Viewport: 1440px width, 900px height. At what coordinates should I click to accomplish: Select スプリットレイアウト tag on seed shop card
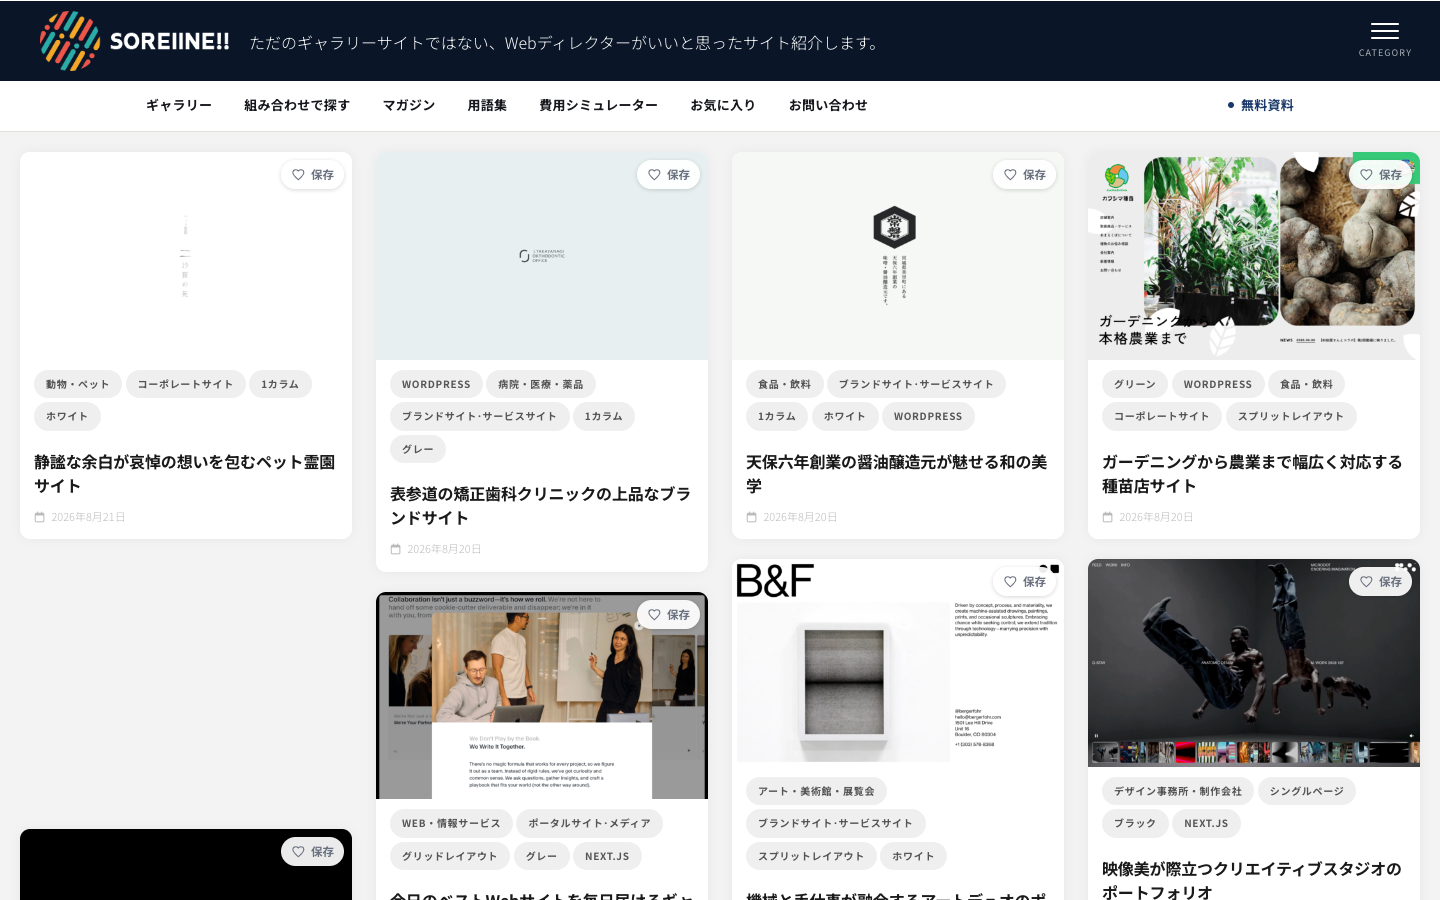[1291, 416]
